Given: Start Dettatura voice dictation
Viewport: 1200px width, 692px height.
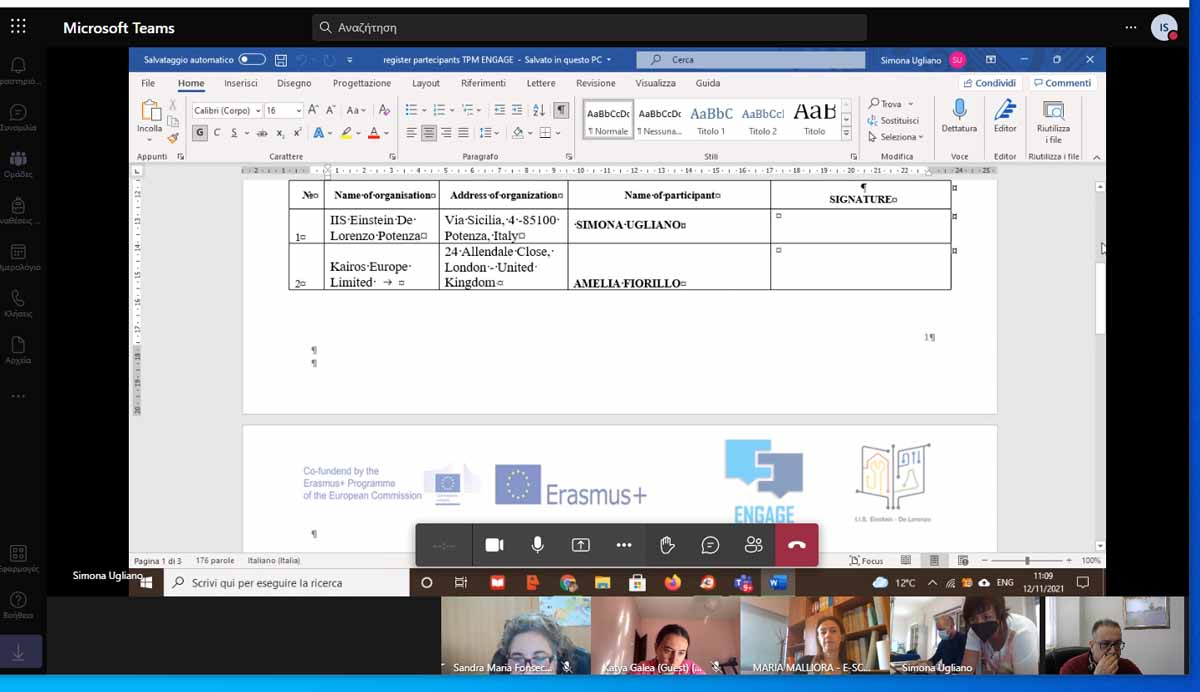Looking at the screenshot, I should (959, 115).
